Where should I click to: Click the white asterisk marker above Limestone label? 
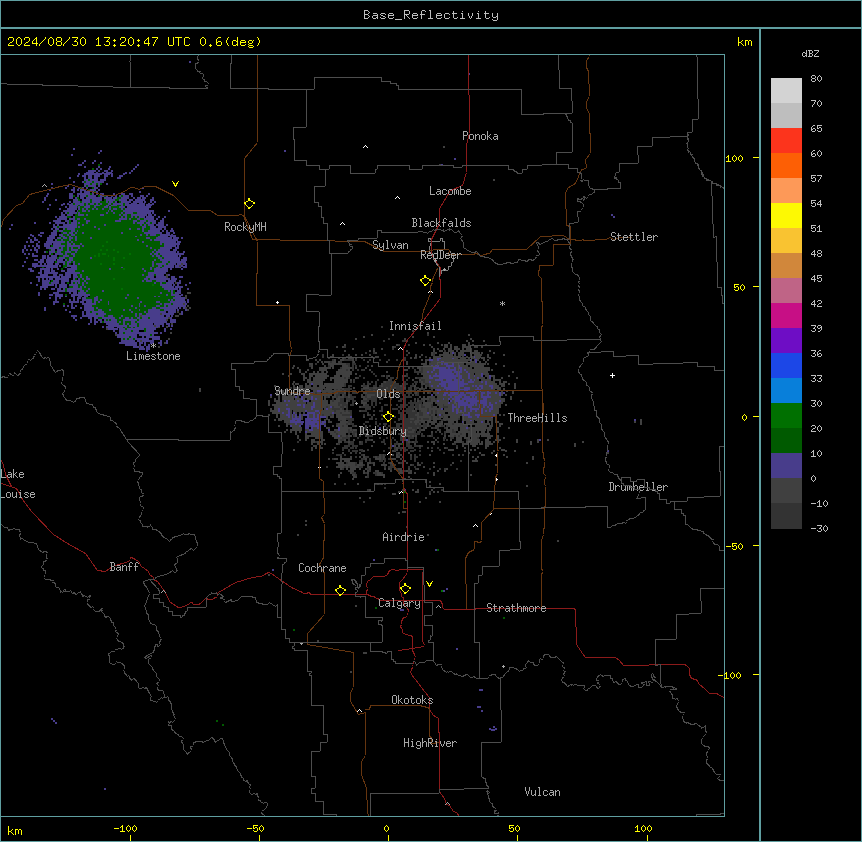153,345
